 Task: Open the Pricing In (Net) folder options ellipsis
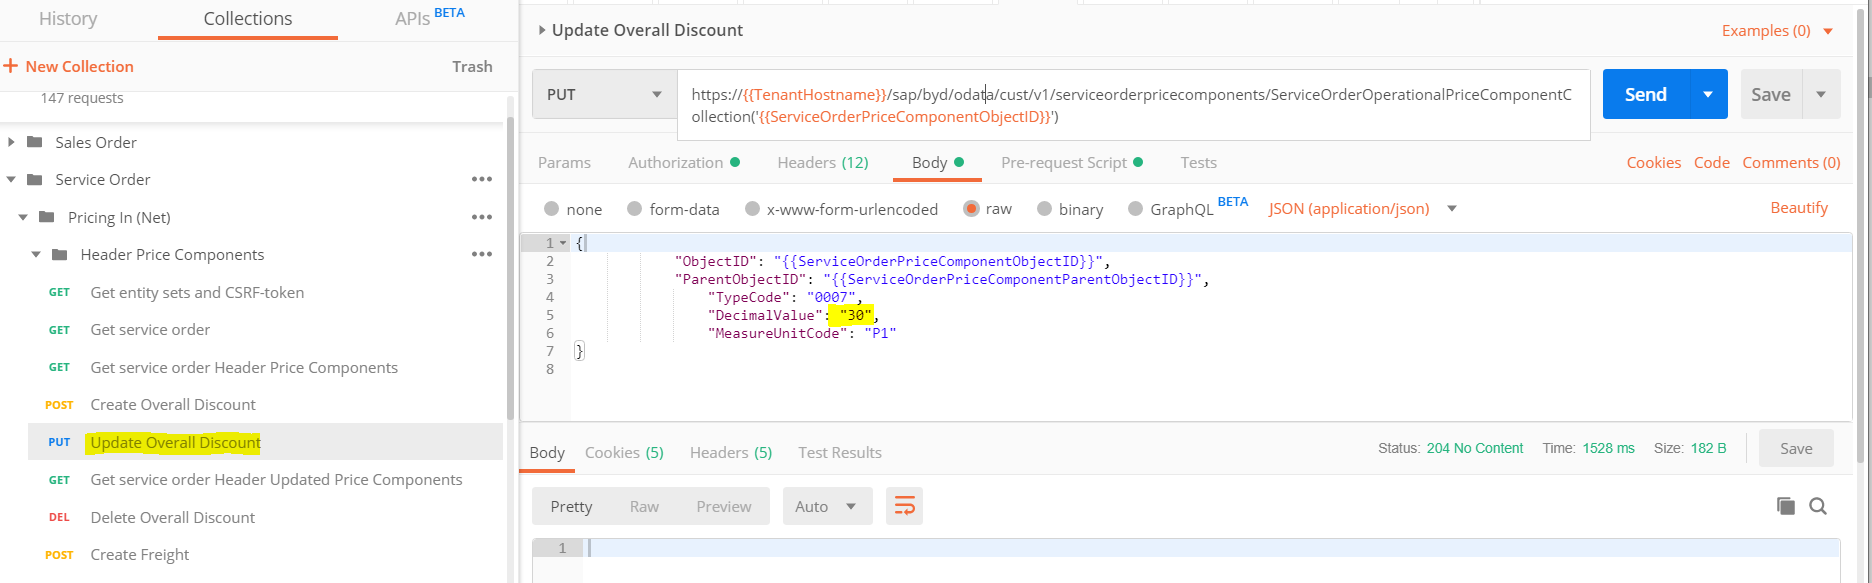482,217
